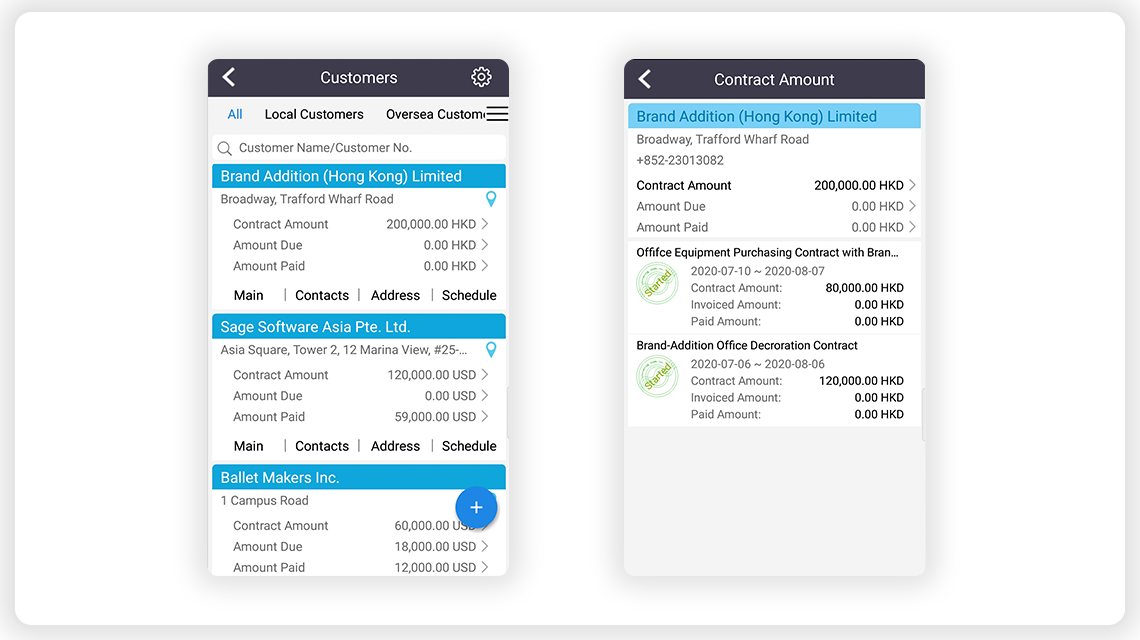
Task: Open Address for Sage Software customer
Action: tap(396, 446)
